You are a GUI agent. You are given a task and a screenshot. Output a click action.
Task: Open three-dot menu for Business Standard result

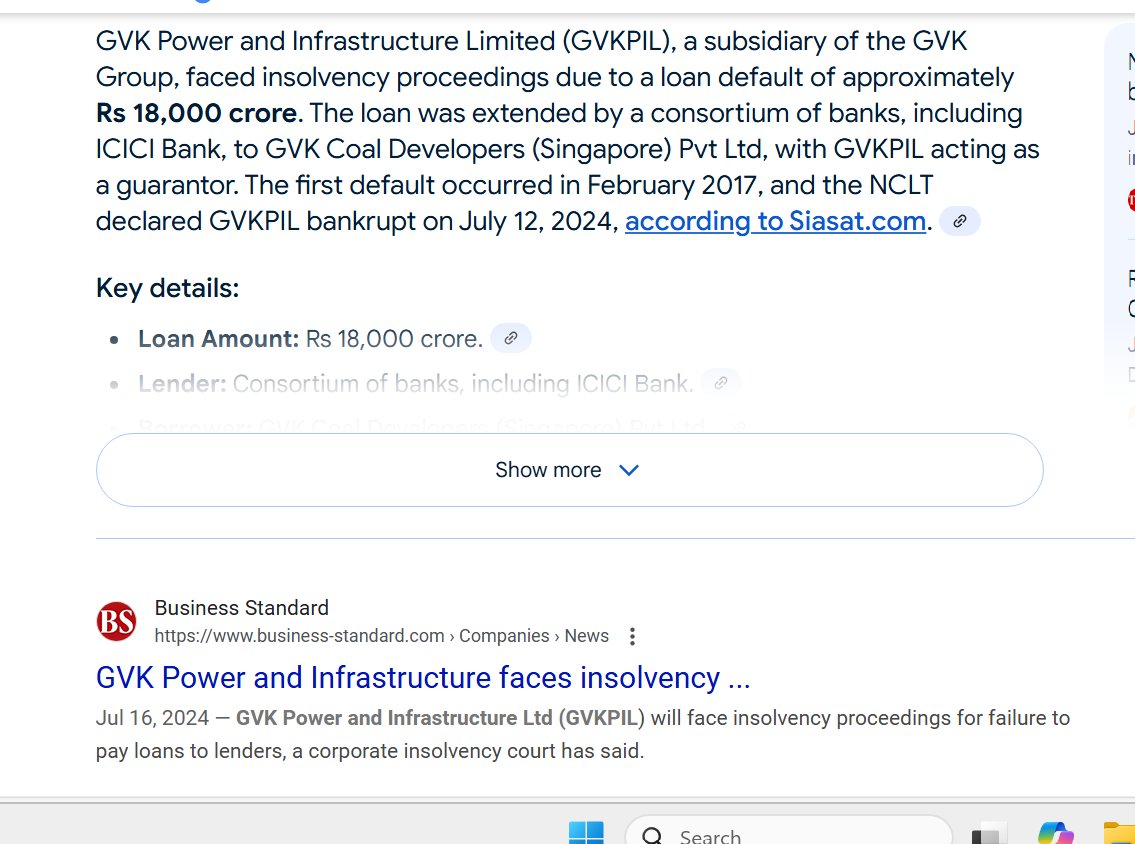(633, 636)
